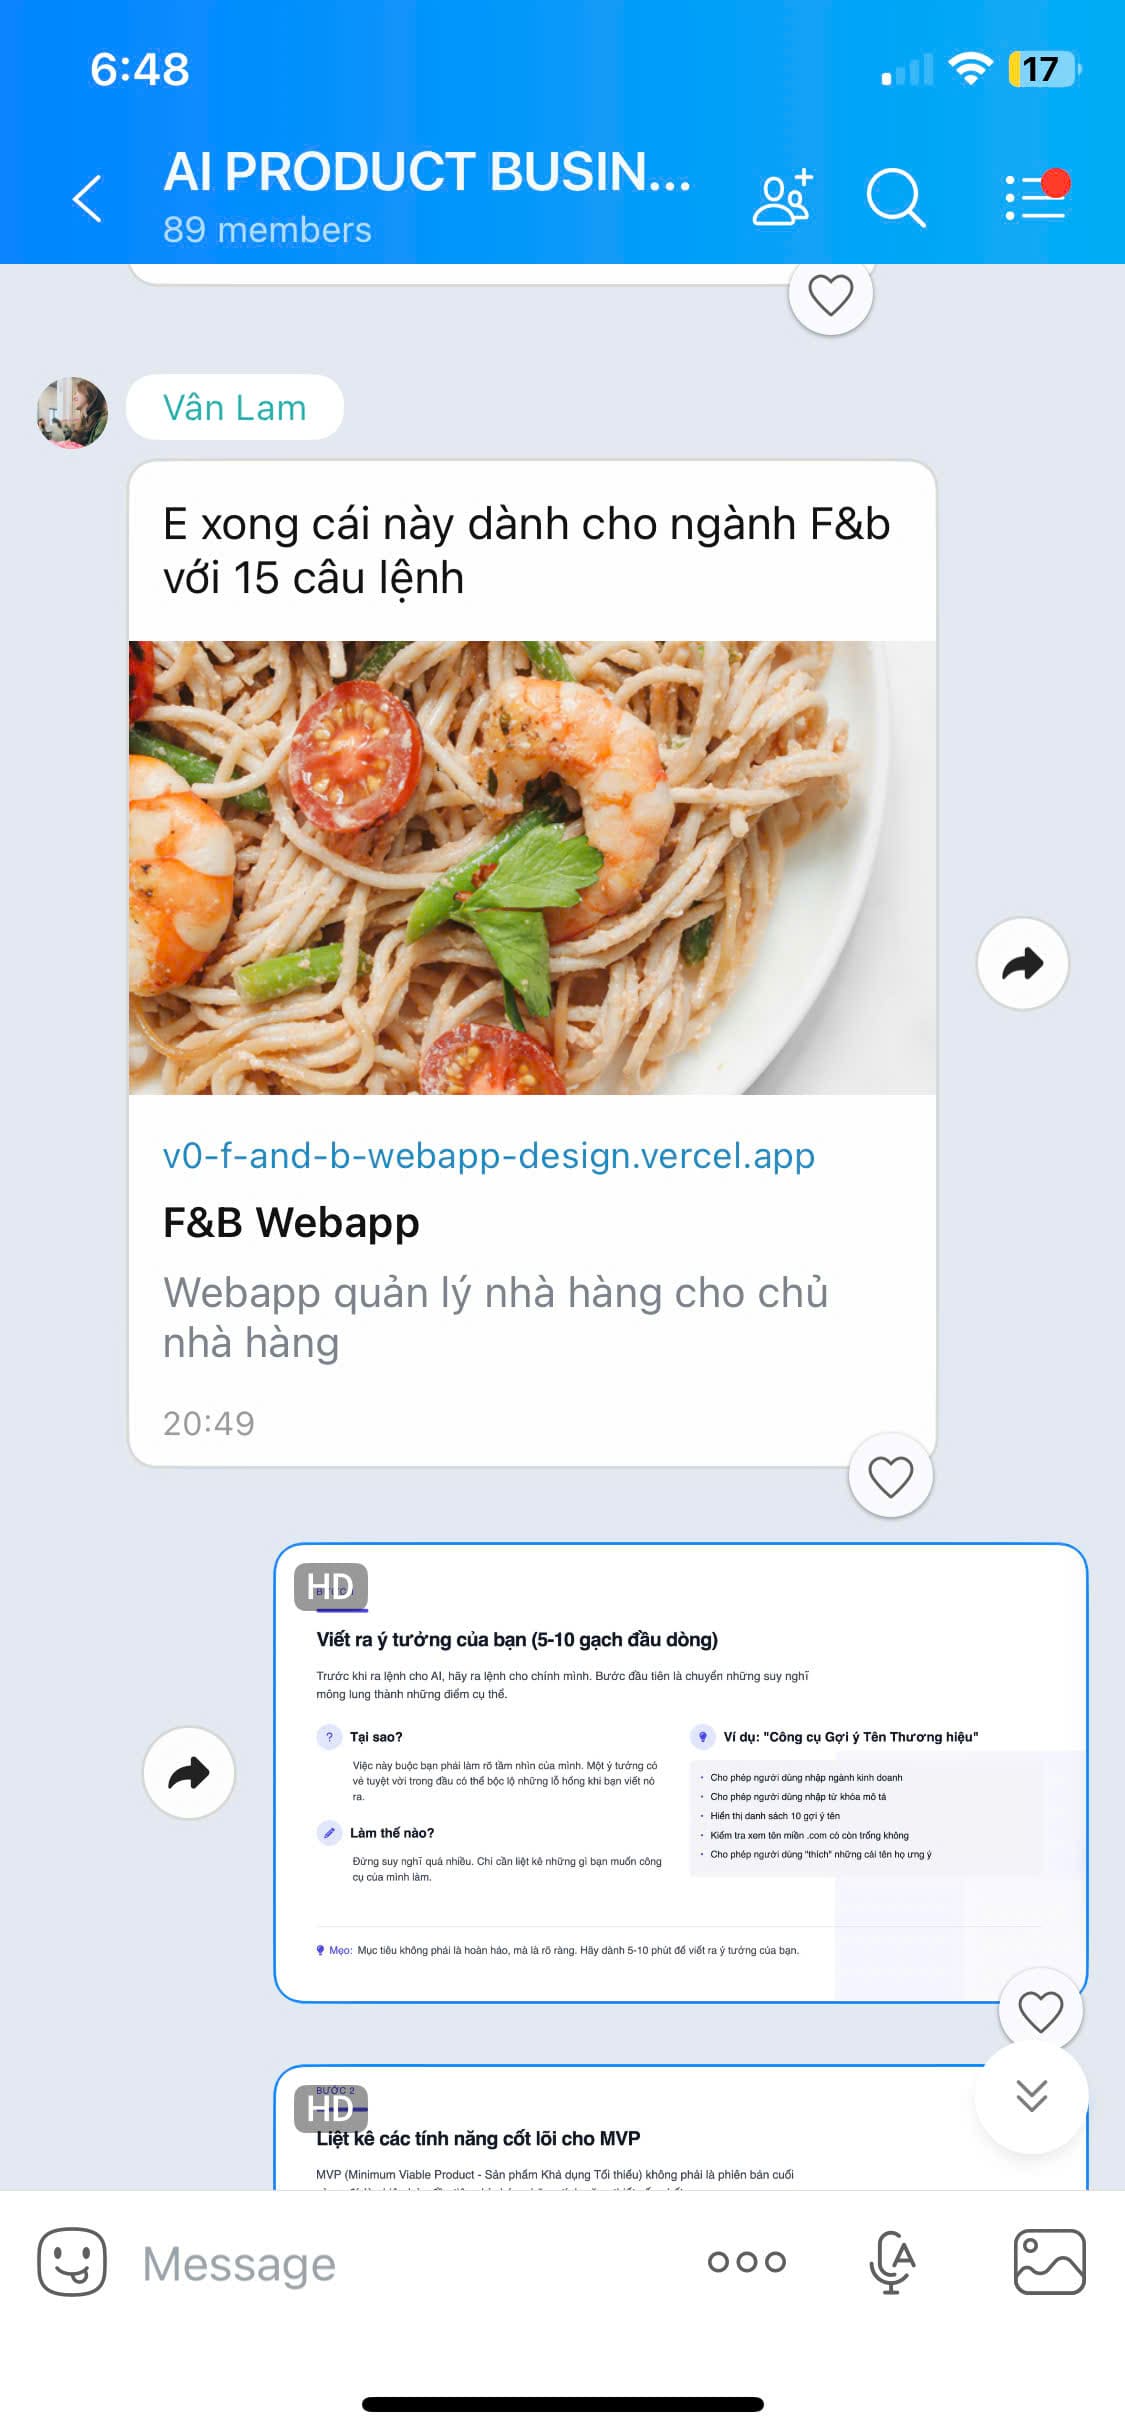Viewport: 1125px width, 2436px height.
Task: Tap the voice-to-text microphone icon
Action: tap(892, 2262)
